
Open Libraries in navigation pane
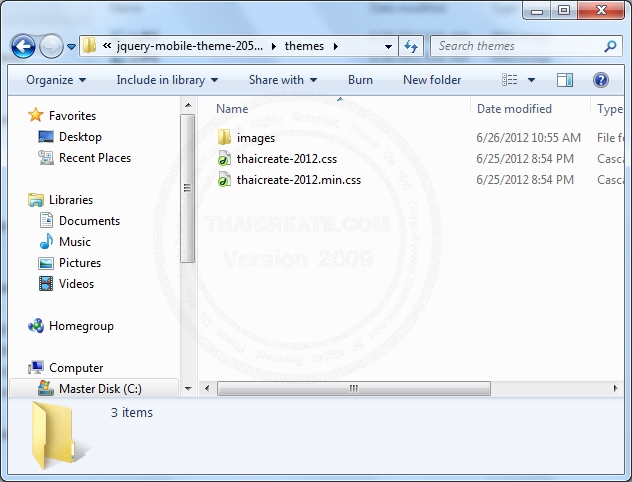tap(71, 200)
